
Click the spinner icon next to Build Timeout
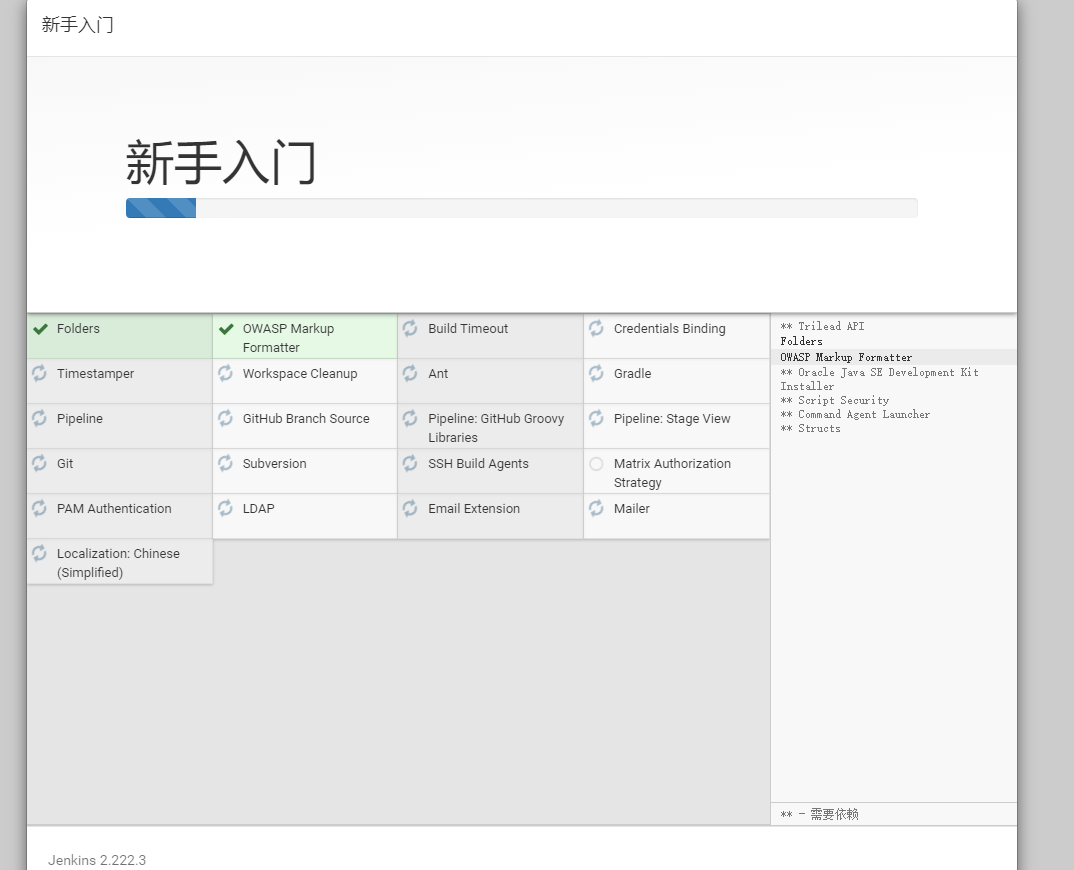click(x=410, y=328)
